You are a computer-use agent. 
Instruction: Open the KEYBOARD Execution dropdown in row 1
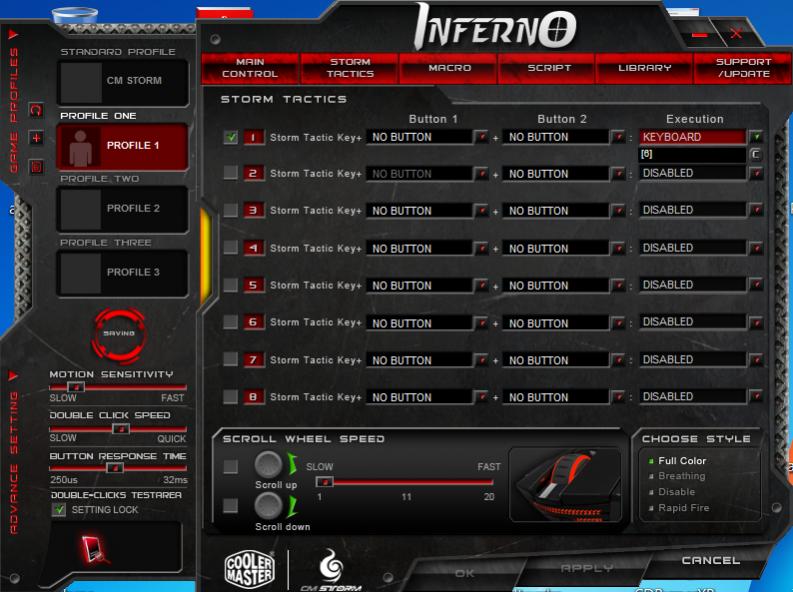[756, 137]
